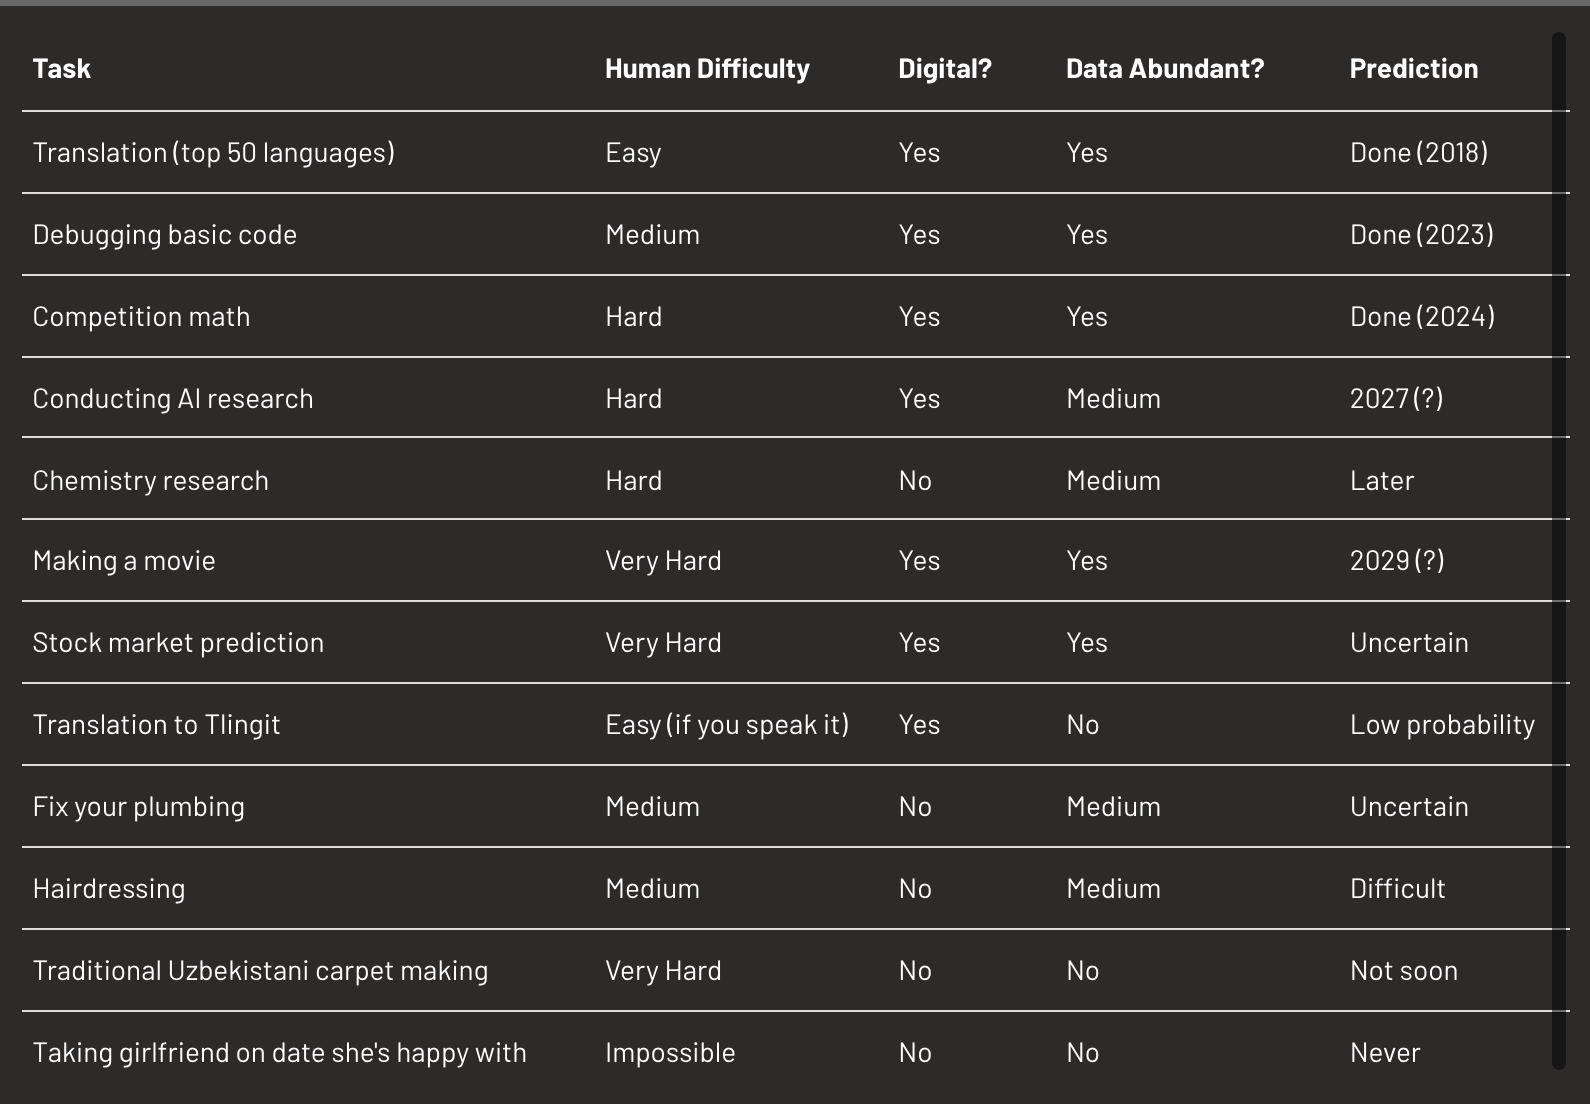Select the 'Conducting AI research' task cell

[173, 399]
